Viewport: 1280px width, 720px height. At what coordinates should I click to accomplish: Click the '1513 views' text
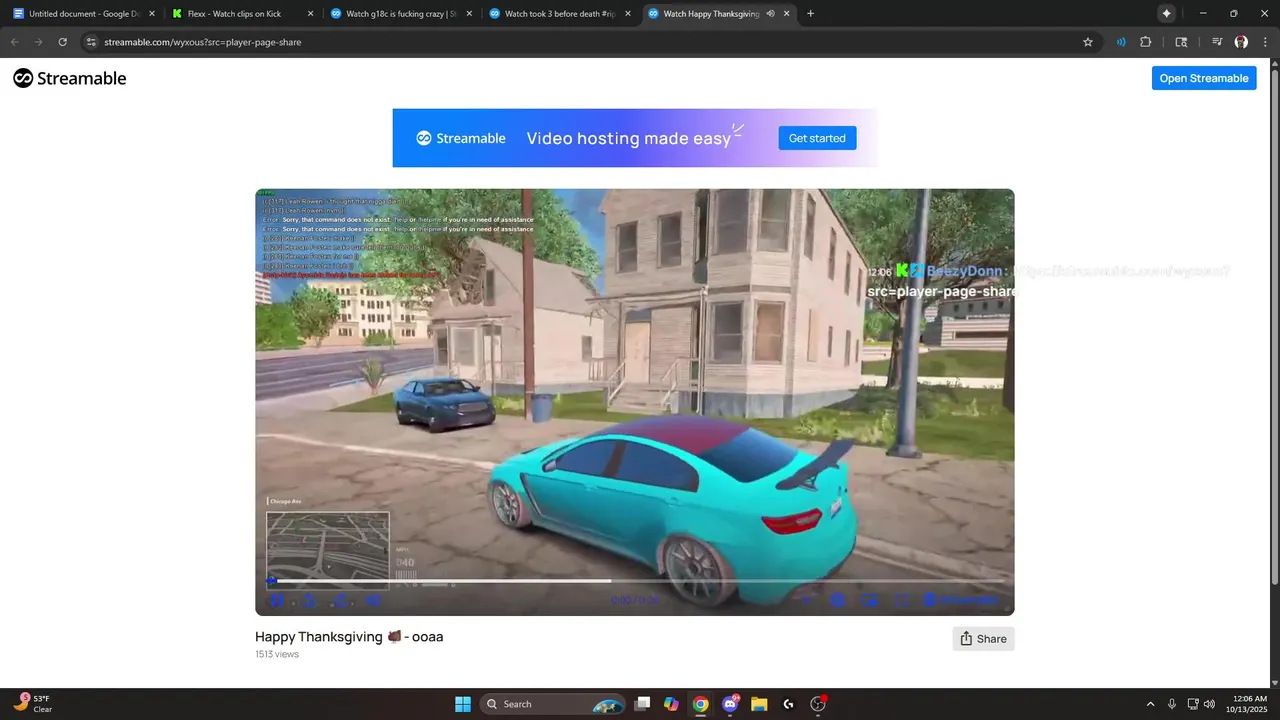click(277, 654)
